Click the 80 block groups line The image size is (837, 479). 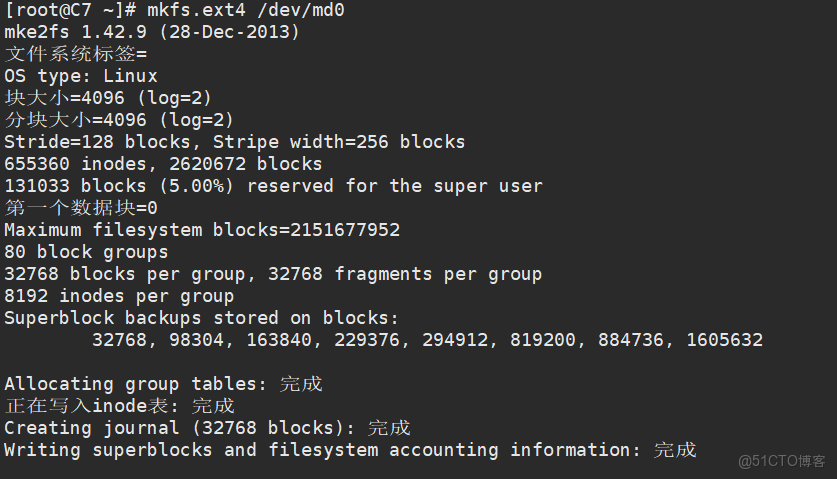[x=86, y=252]
